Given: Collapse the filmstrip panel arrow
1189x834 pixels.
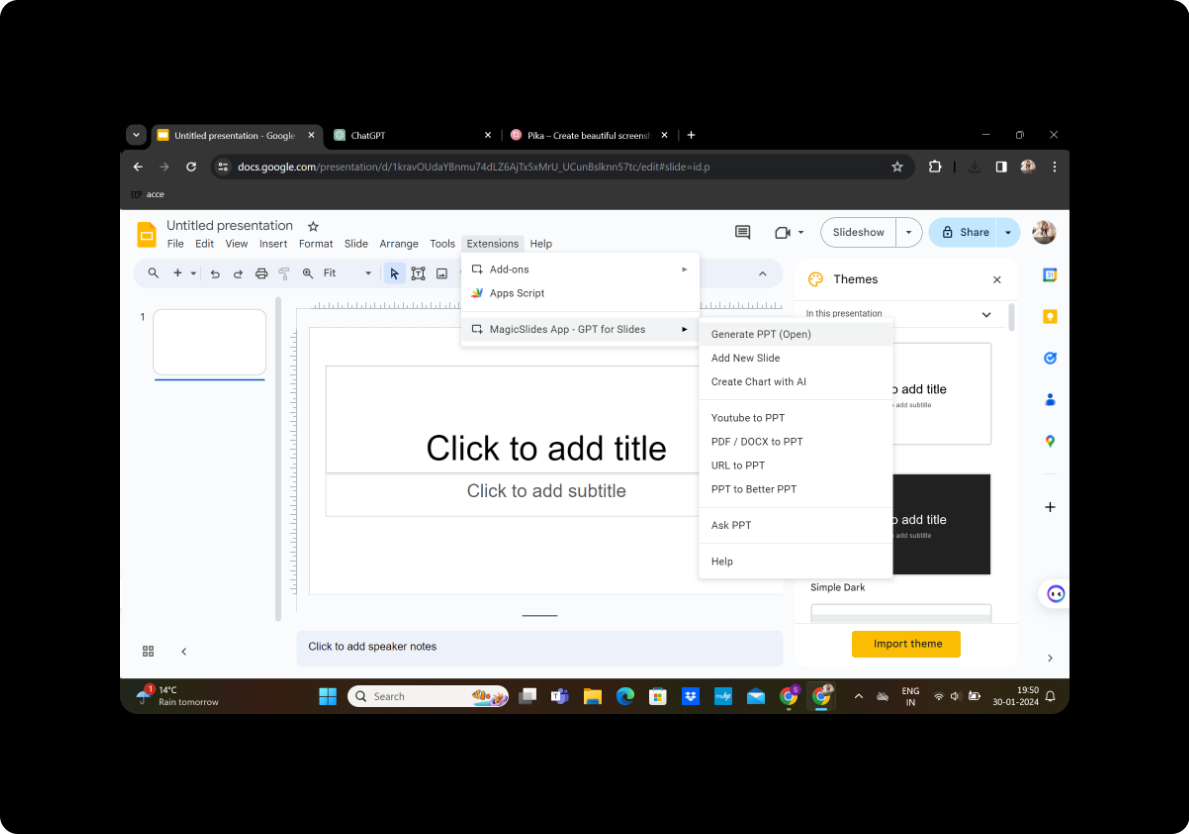Looking at the screenshot, I should (x=184, y=651).
